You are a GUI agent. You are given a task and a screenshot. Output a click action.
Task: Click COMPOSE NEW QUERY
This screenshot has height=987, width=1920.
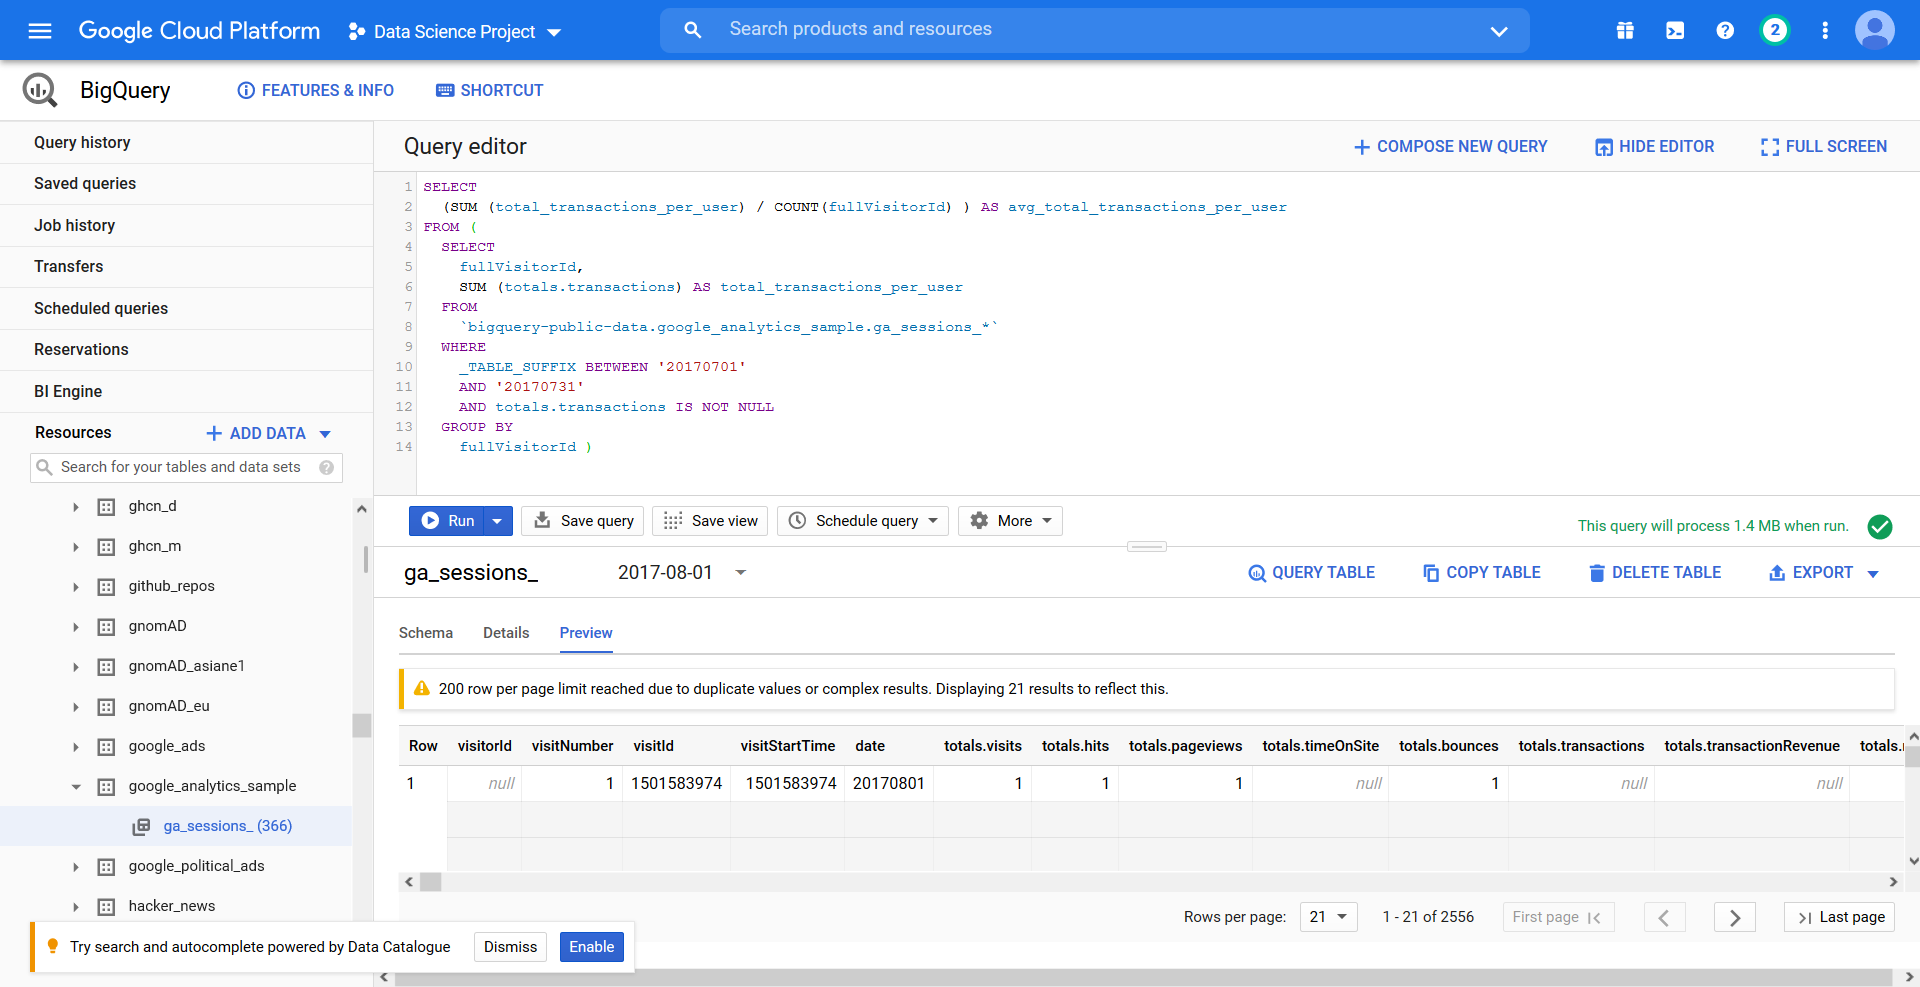pyautogui.click(x=1450, y=147)
